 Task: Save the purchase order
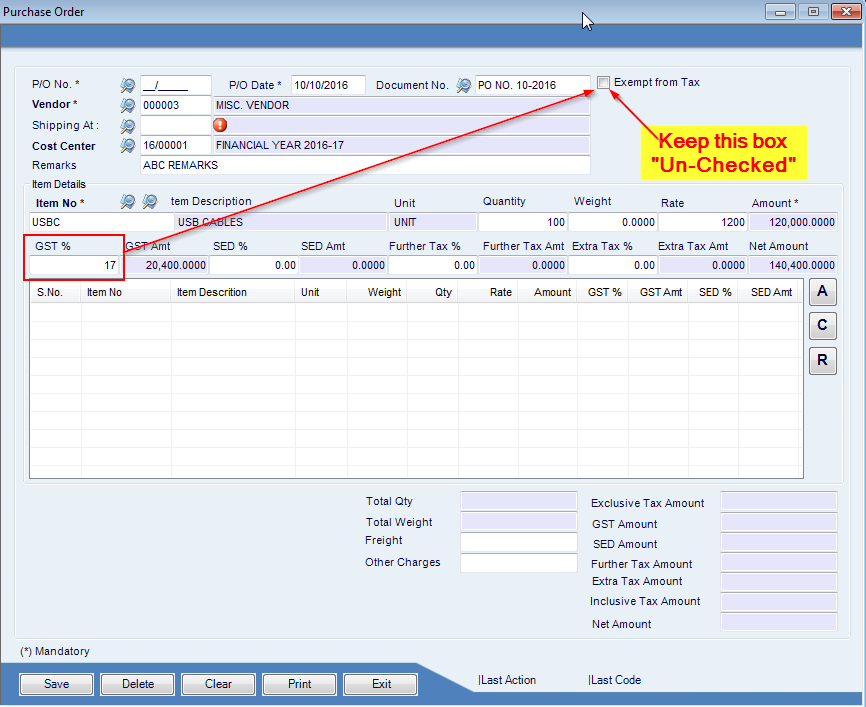pyautogui.click(x=56, y=684)
